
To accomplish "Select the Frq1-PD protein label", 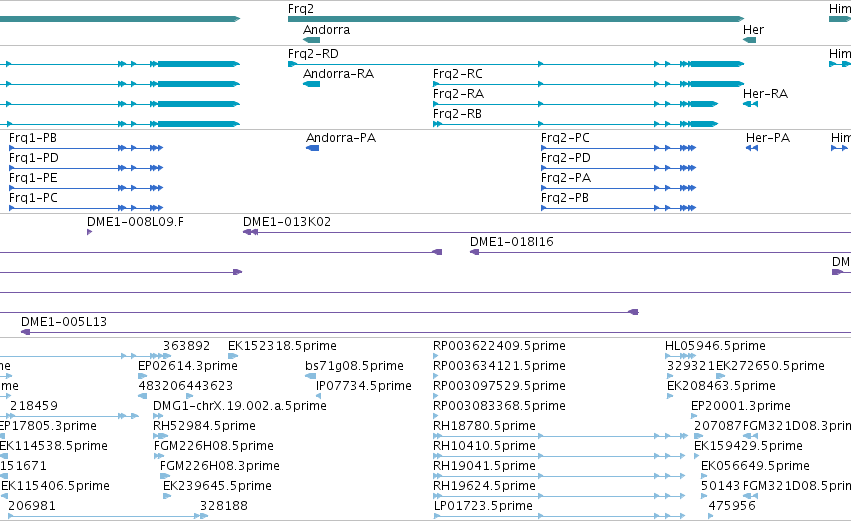I will 34,158.
